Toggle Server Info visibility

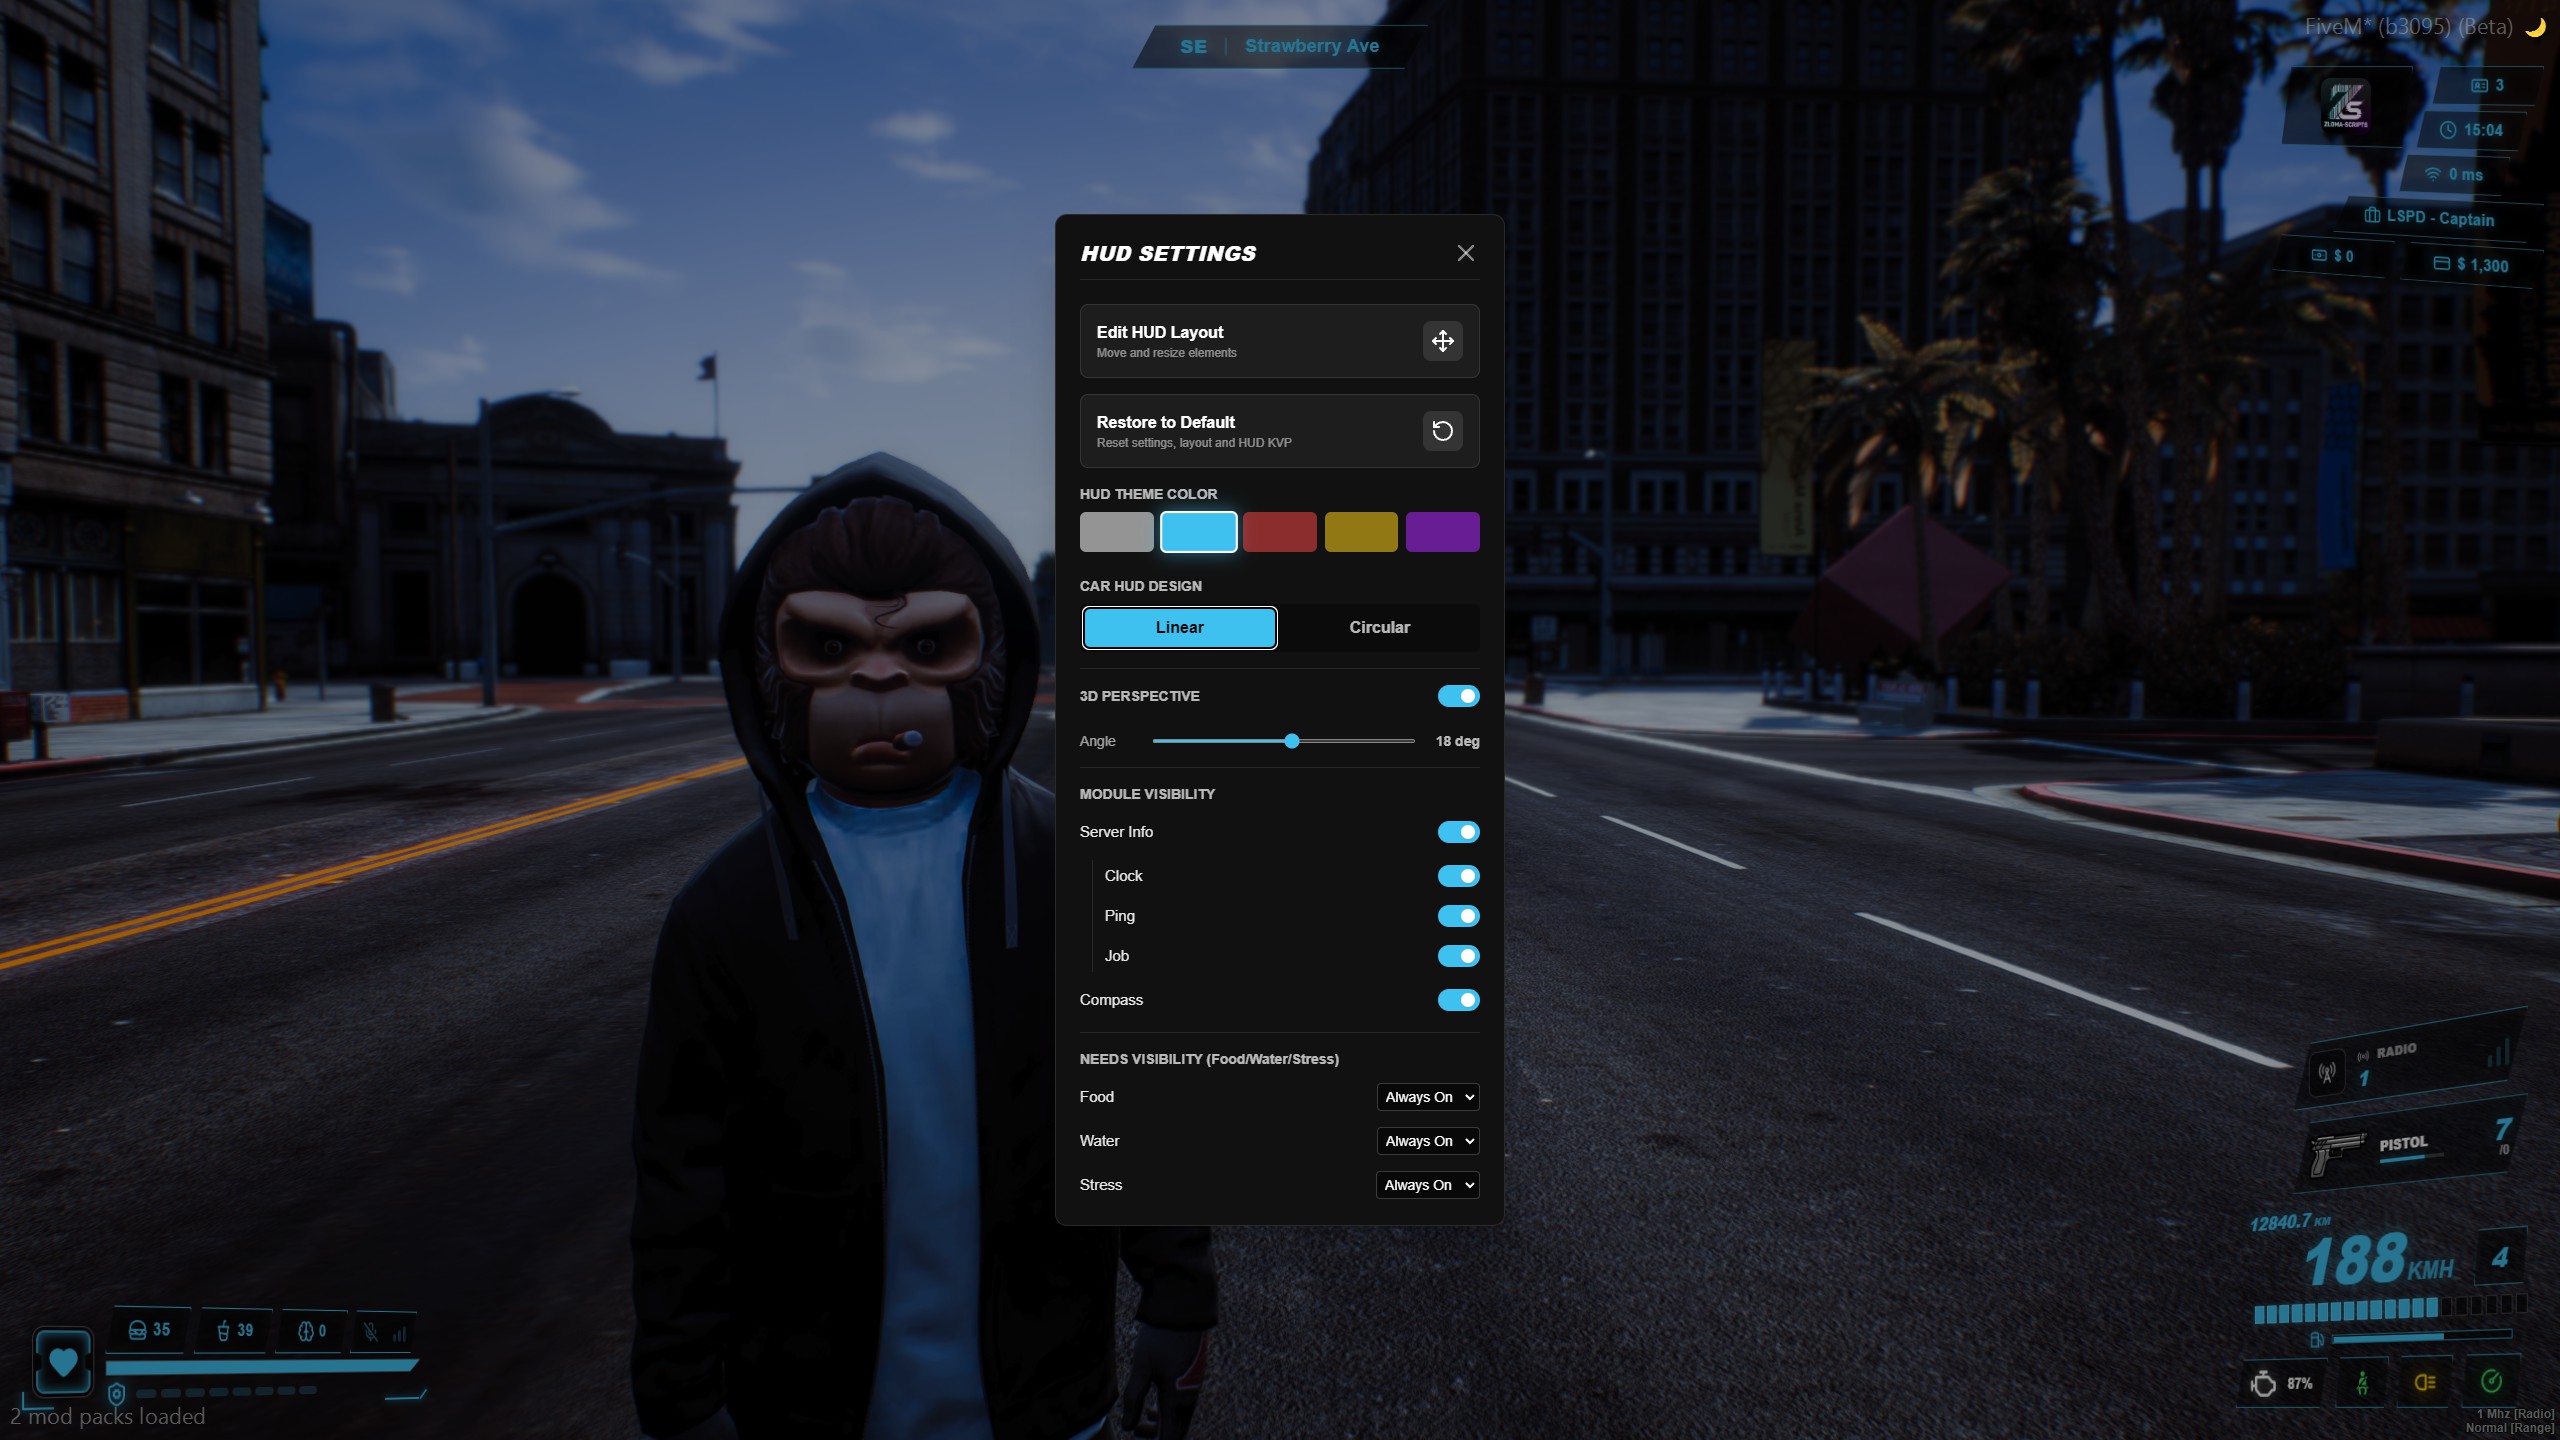[x=1458, y=832]
